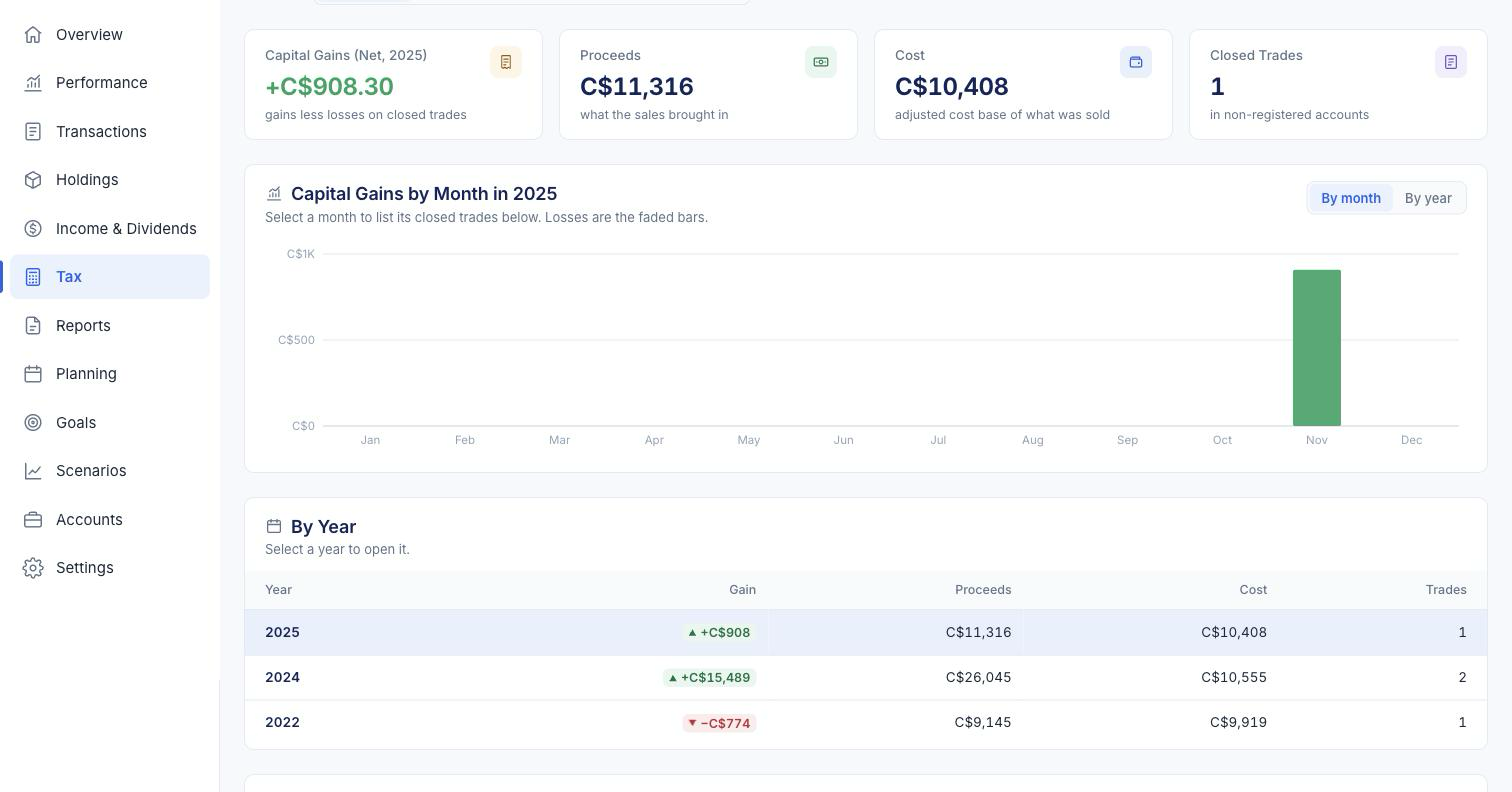Viewport: 1512px width, 792px height.
Task: Click the Proceeds card banknote icon
Action: pyautogui.click(x=821, y=62)
